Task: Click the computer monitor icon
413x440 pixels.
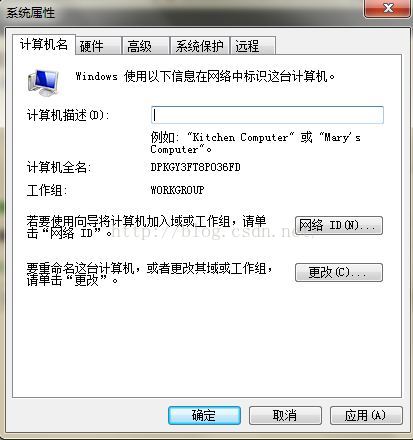Action: [43, 83]
